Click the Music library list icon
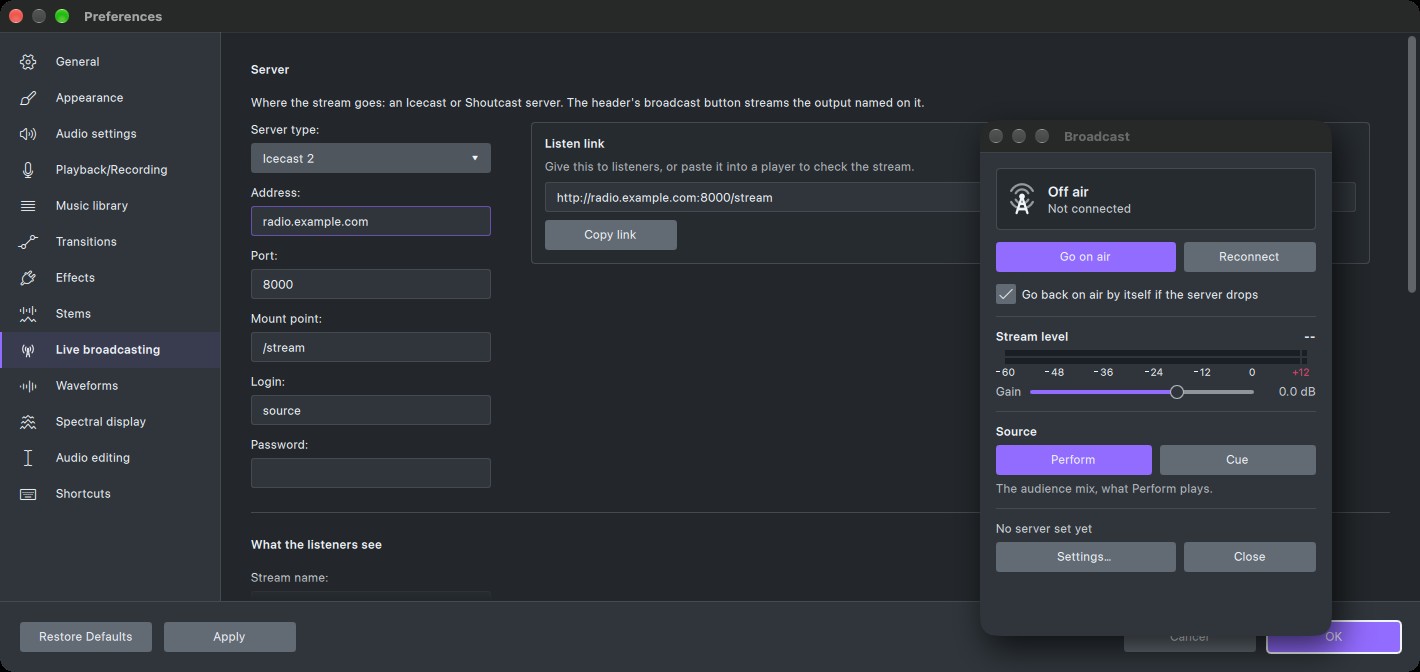The image size is (1420, 672). pos(28,206)
